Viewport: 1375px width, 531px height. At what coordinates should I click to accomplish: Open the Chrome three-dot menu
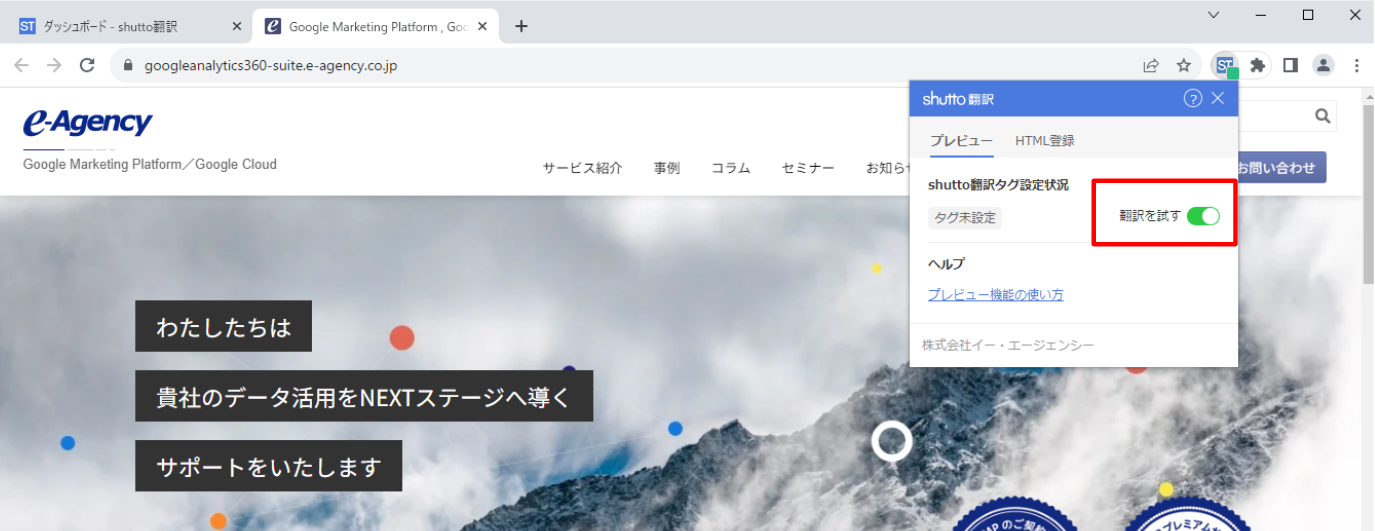point(1356,65)
